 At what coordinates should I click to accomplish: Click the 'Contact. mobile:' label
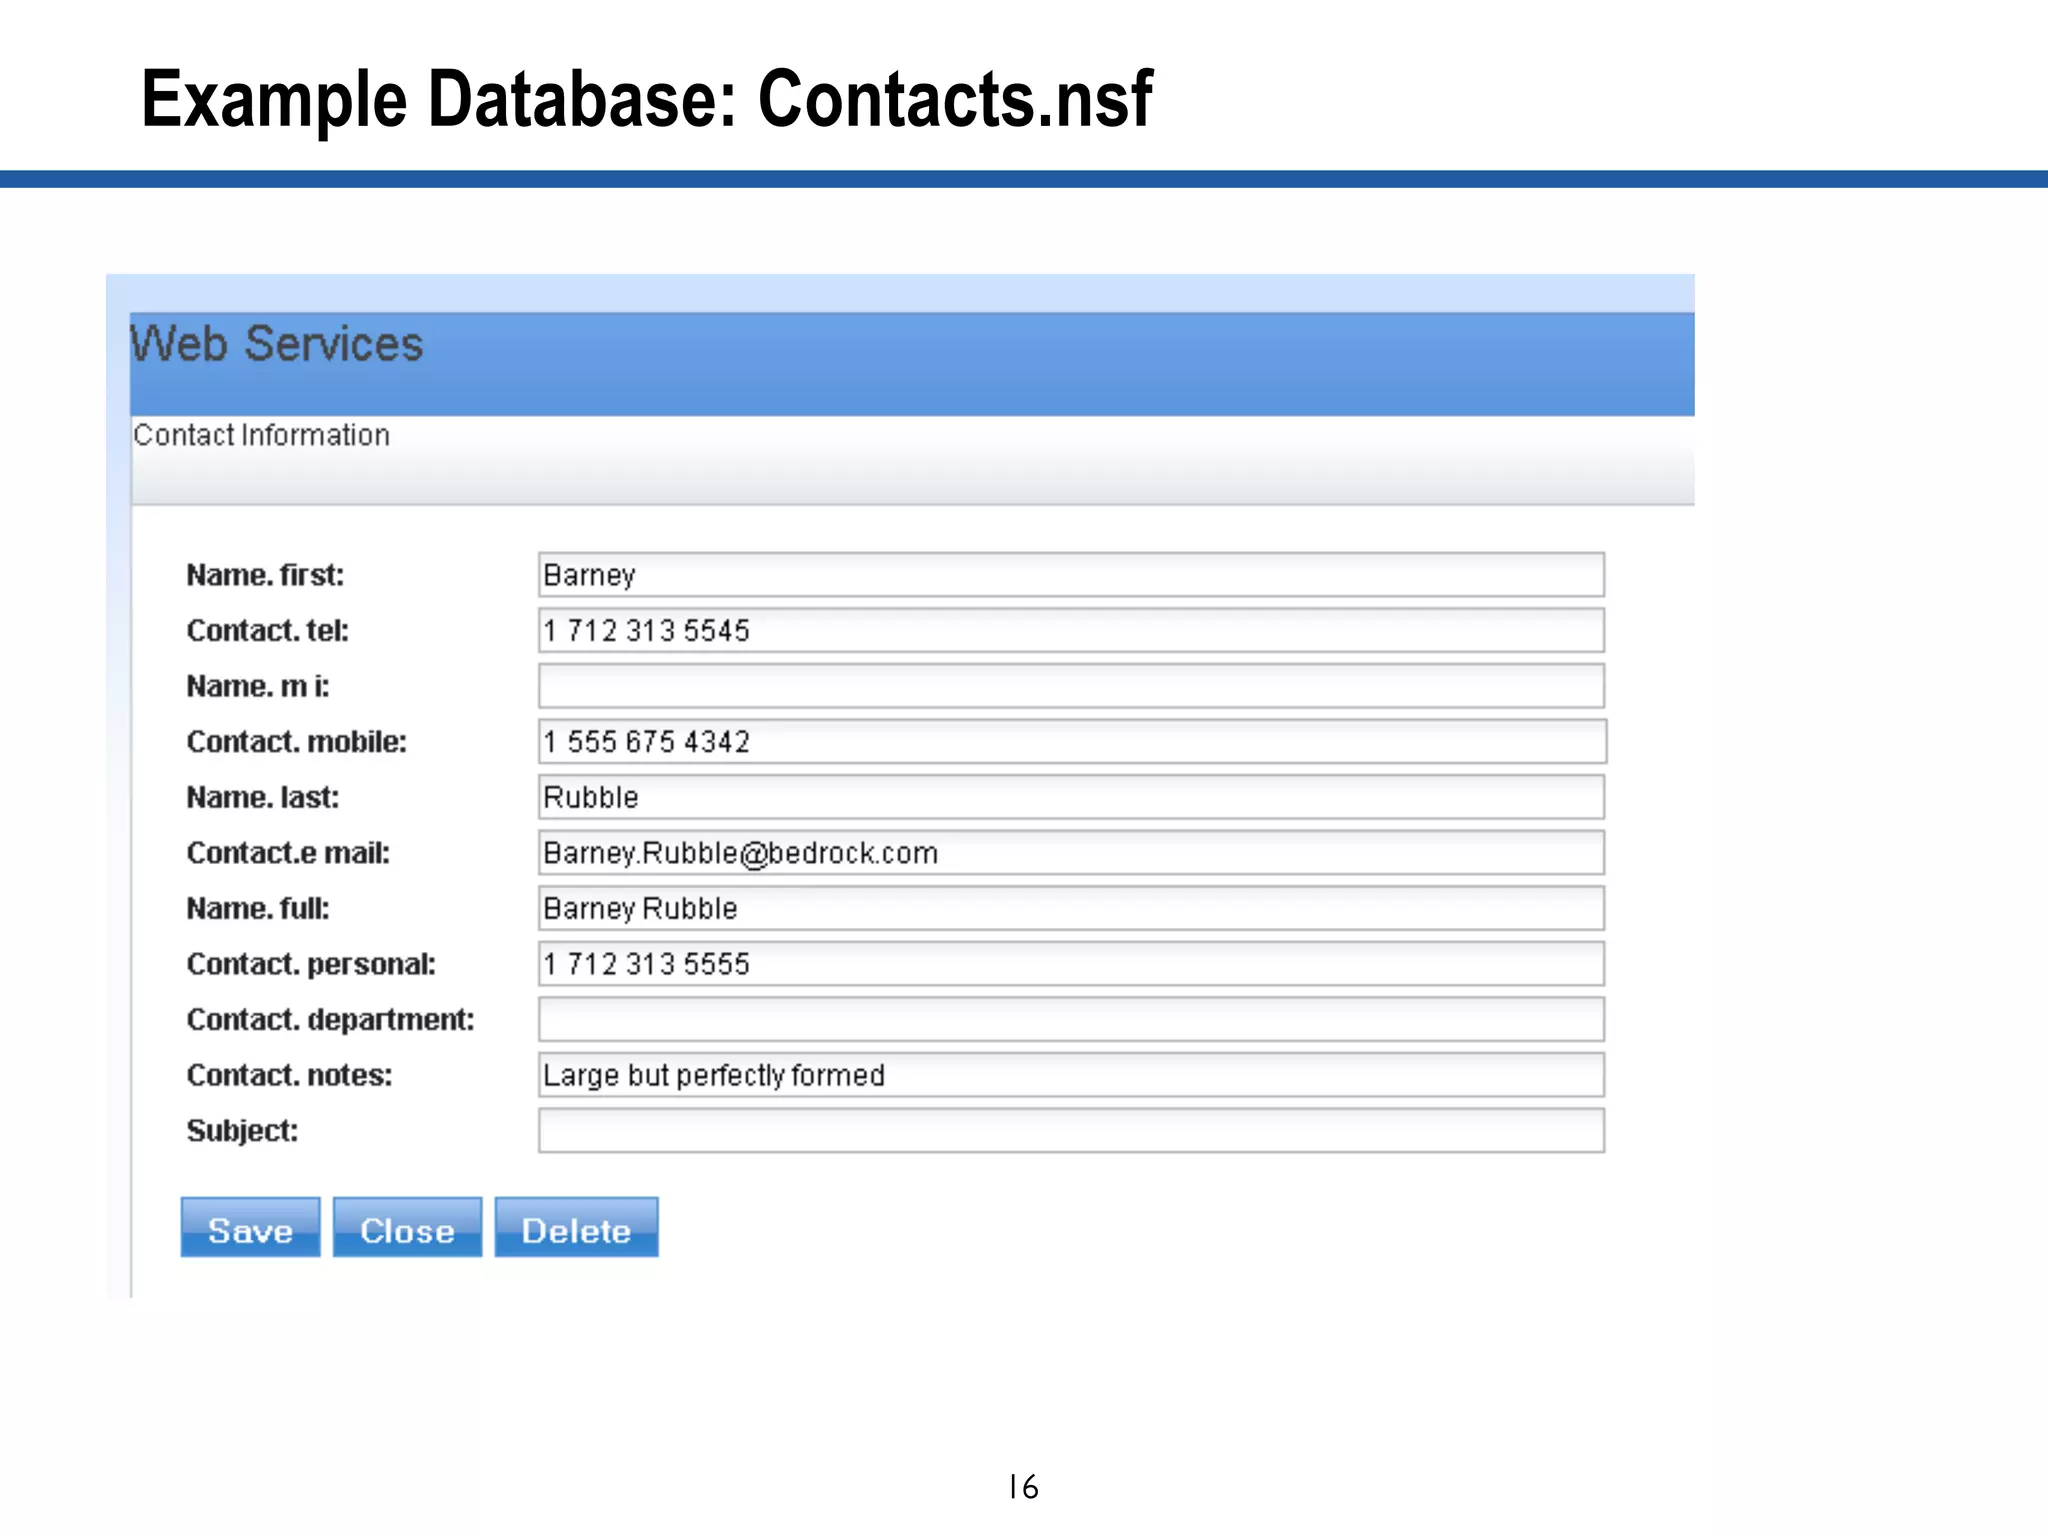(x=297, y=741)
